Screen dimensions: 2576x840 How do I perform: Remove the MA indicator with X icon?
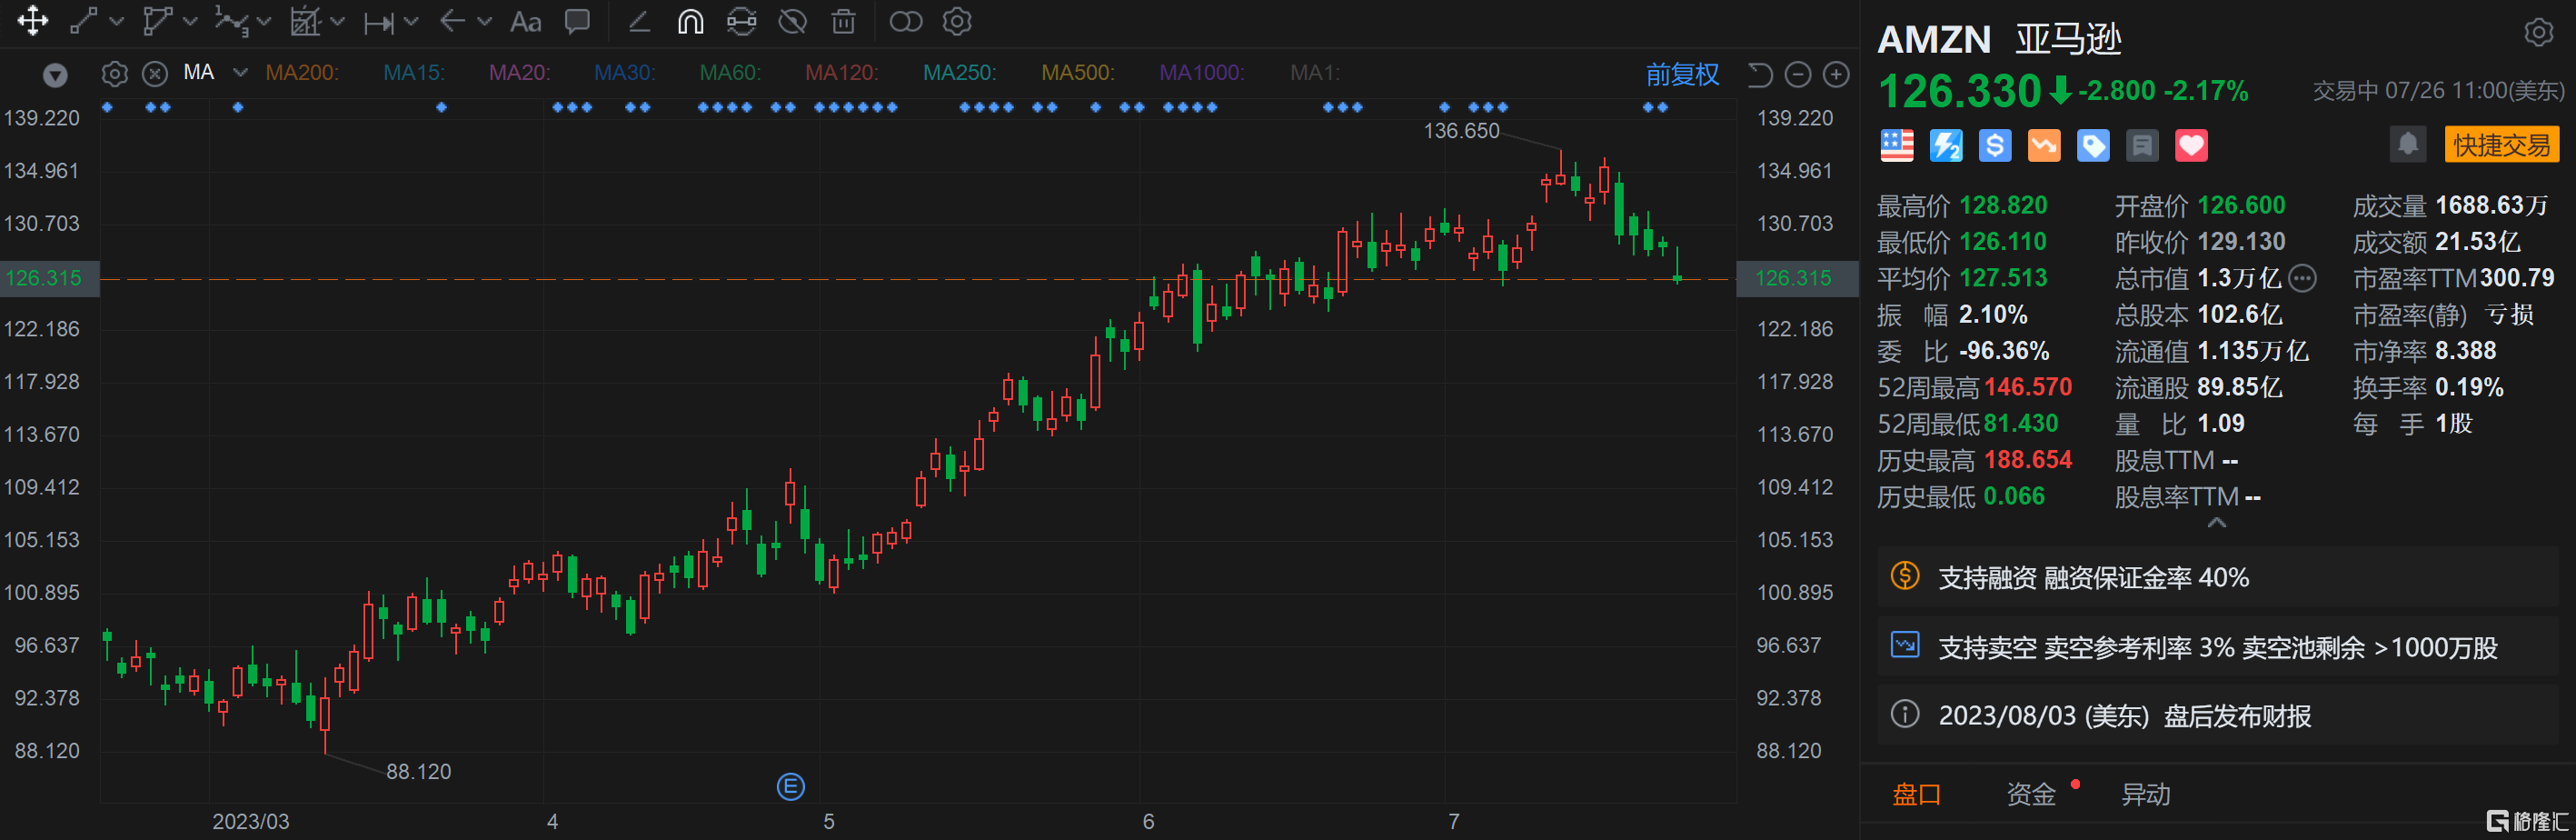click(154, 74)
